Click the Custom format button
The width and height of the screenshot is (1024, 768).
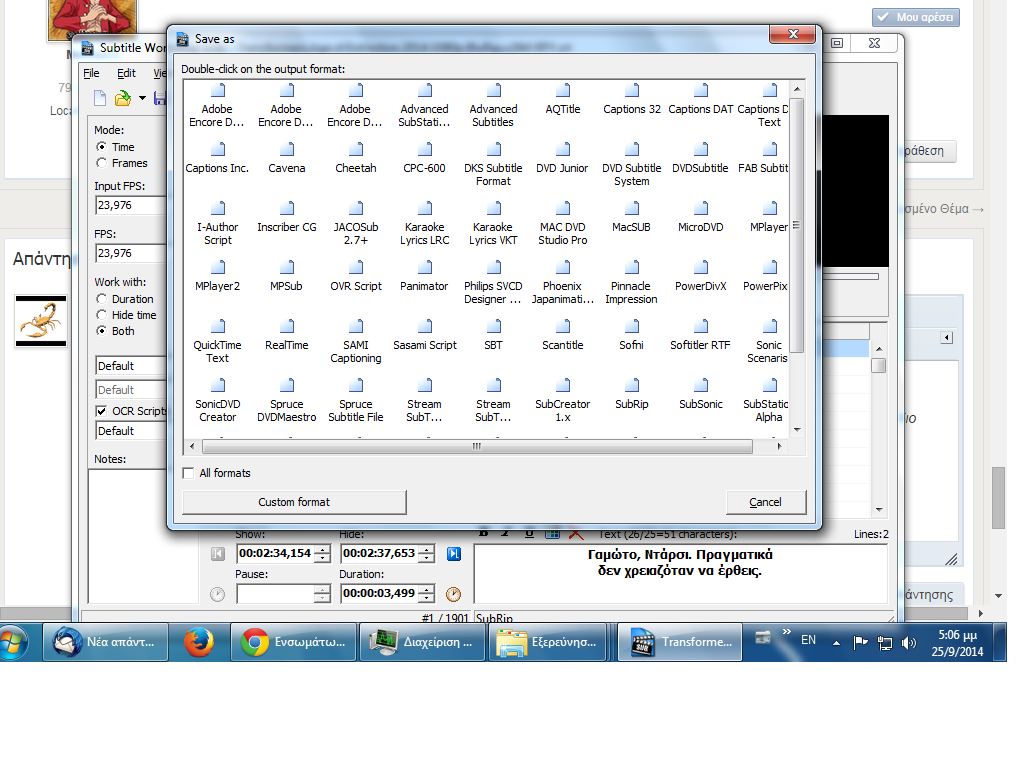(x=294, y=502)
